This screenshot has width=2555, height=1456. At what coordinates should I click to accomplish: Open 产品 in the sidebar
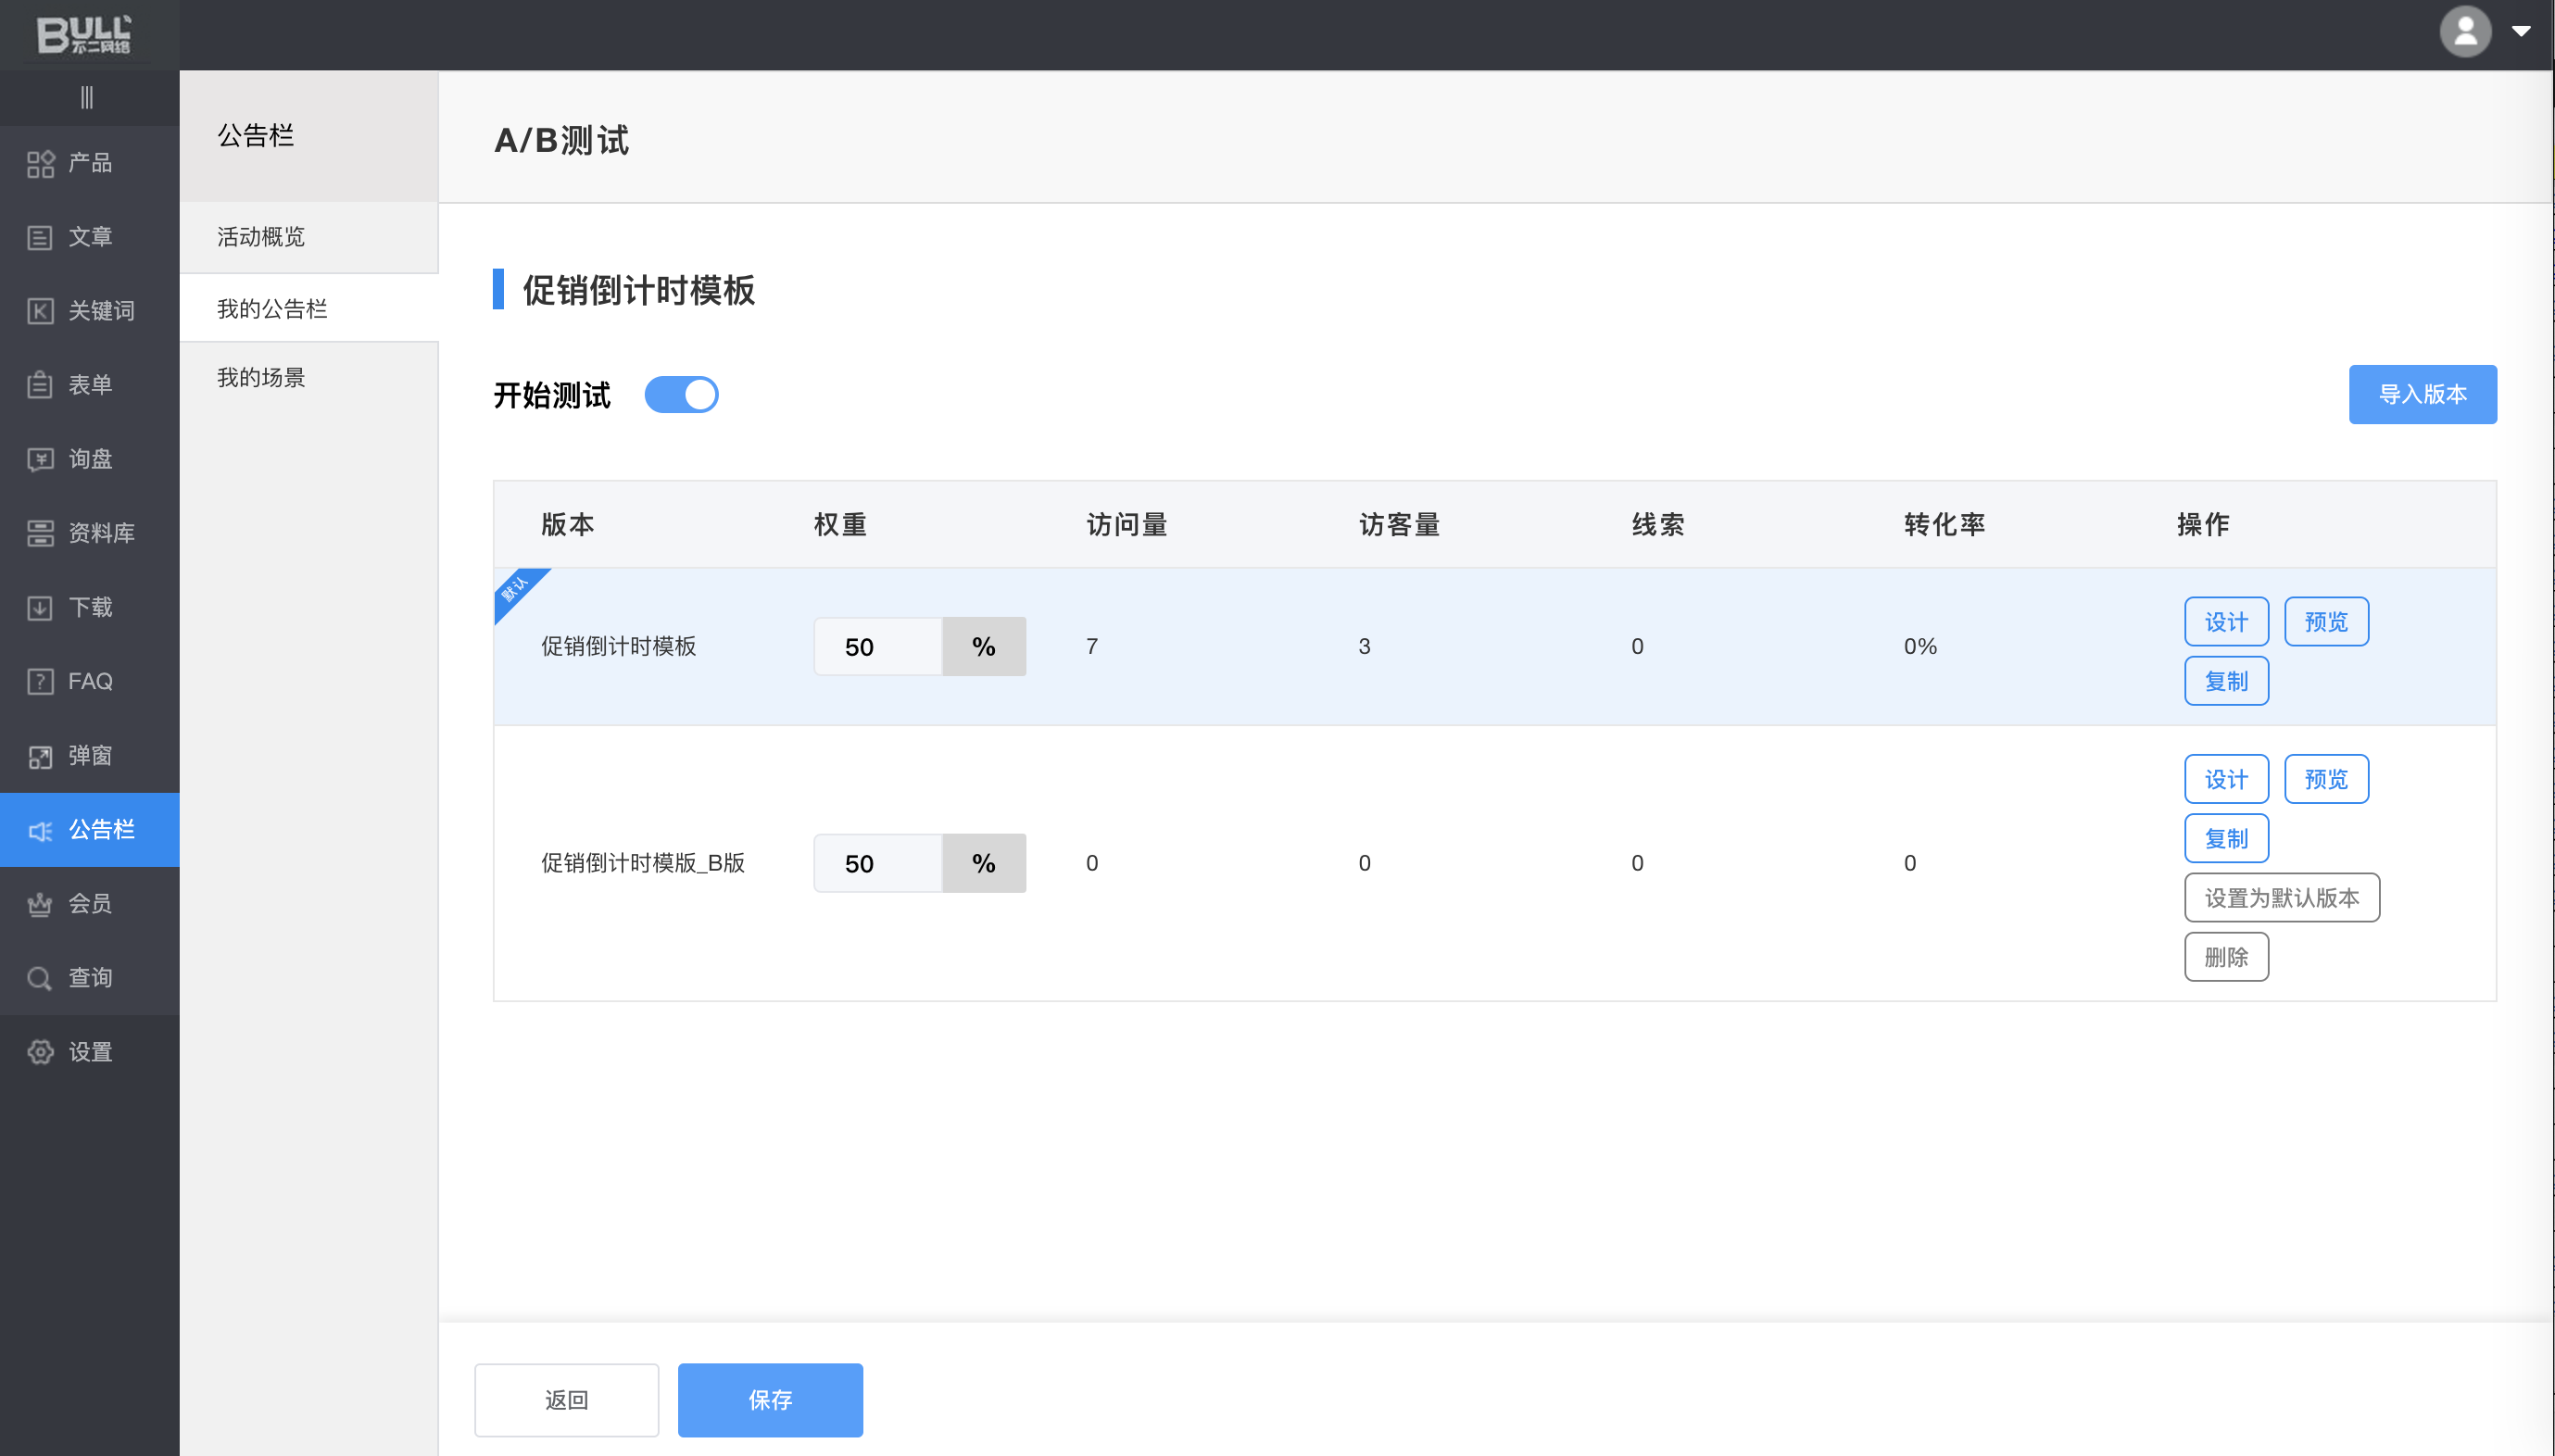[90, 164]
